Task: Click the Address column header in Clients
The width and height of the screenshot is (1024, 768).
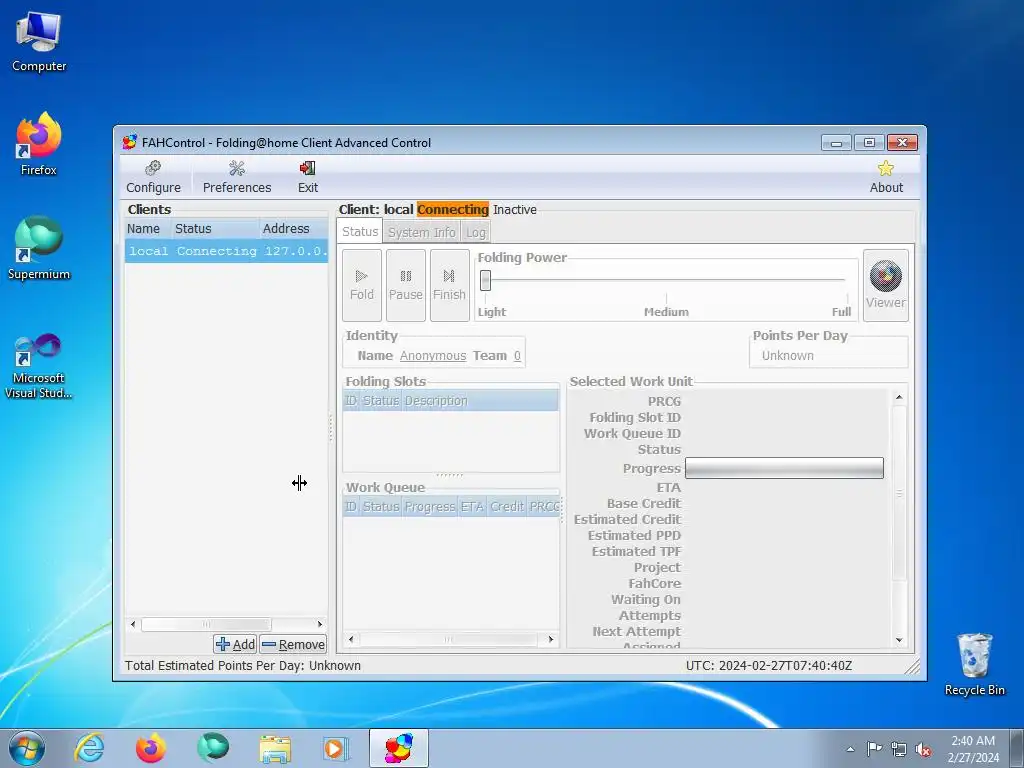Action: tap(293, 229)
